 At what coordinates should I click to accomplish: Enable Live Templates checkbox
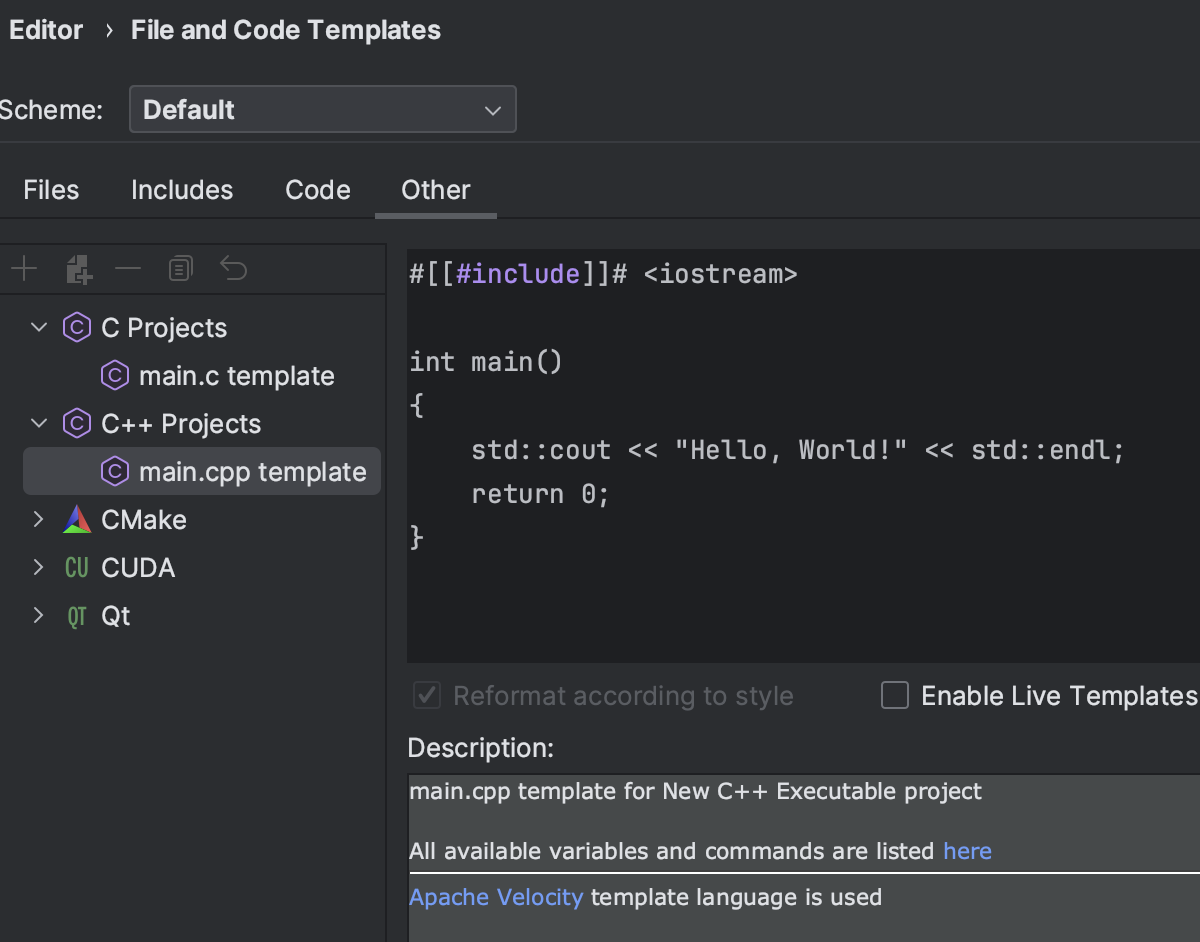click(894, 696)
